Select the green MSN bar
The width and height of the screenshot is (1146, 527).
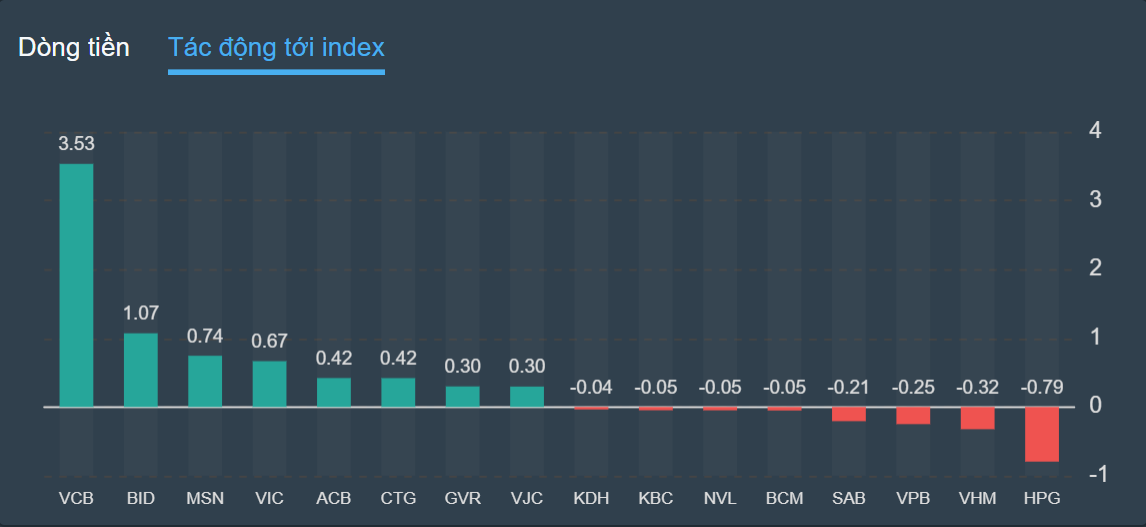205,381
